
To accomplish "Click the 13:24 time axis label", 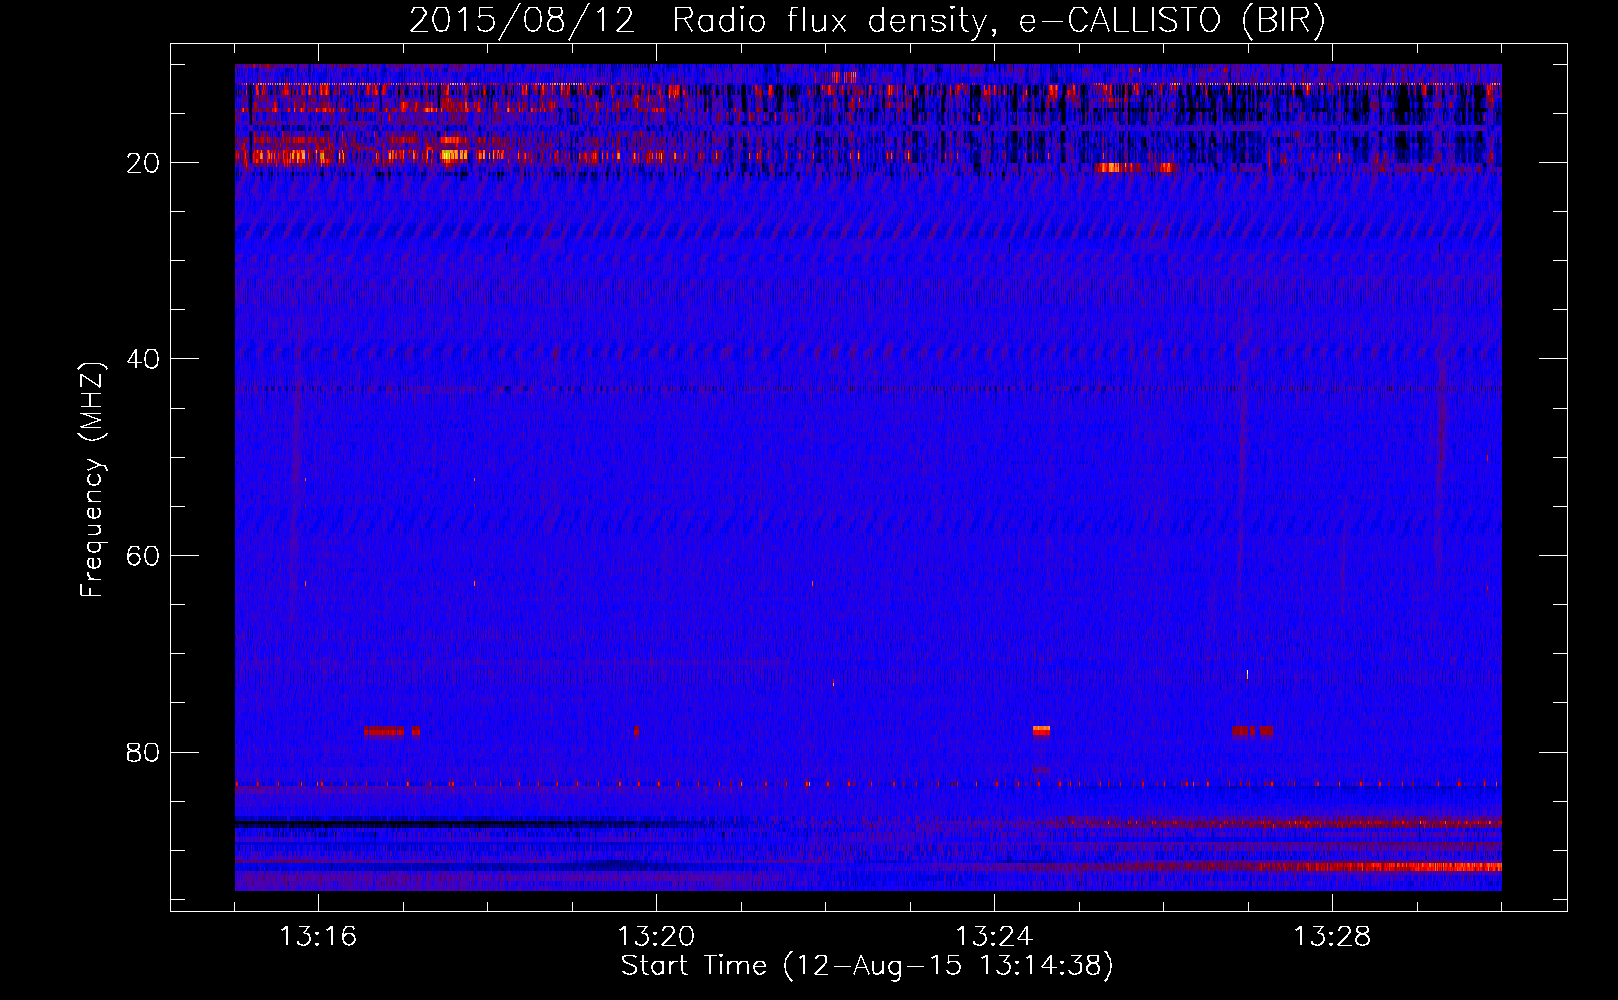I will click(994, 937).
